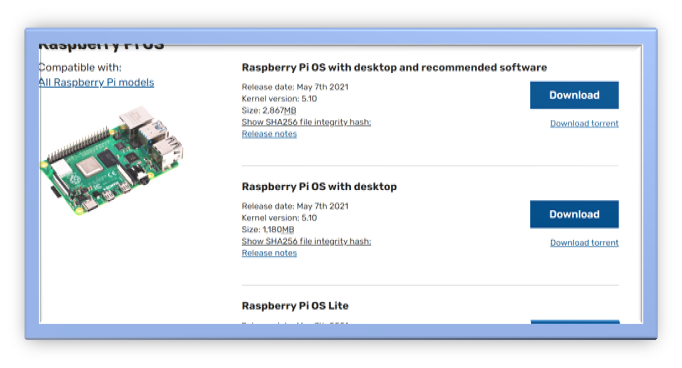Show SHA256 hash for desktop and recommended software

tap(306, 122)
